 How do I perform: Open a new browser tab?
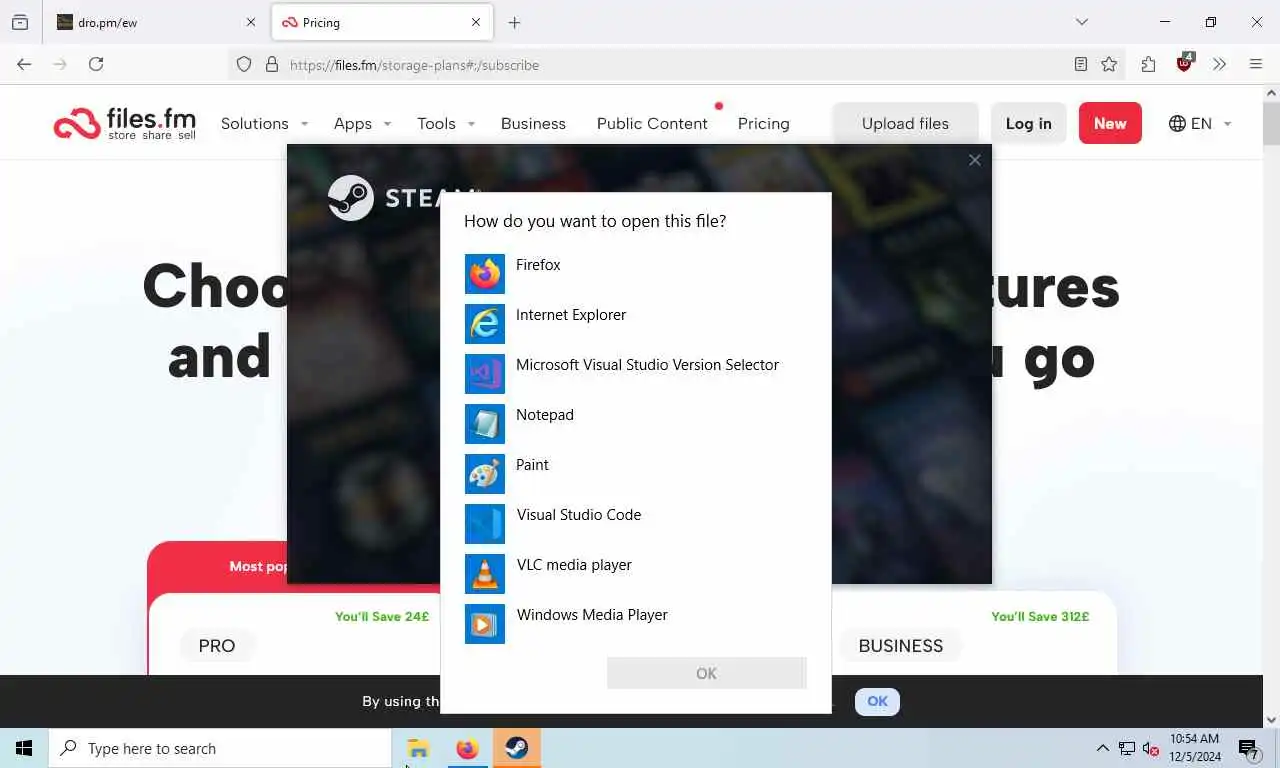click(514, 22)
